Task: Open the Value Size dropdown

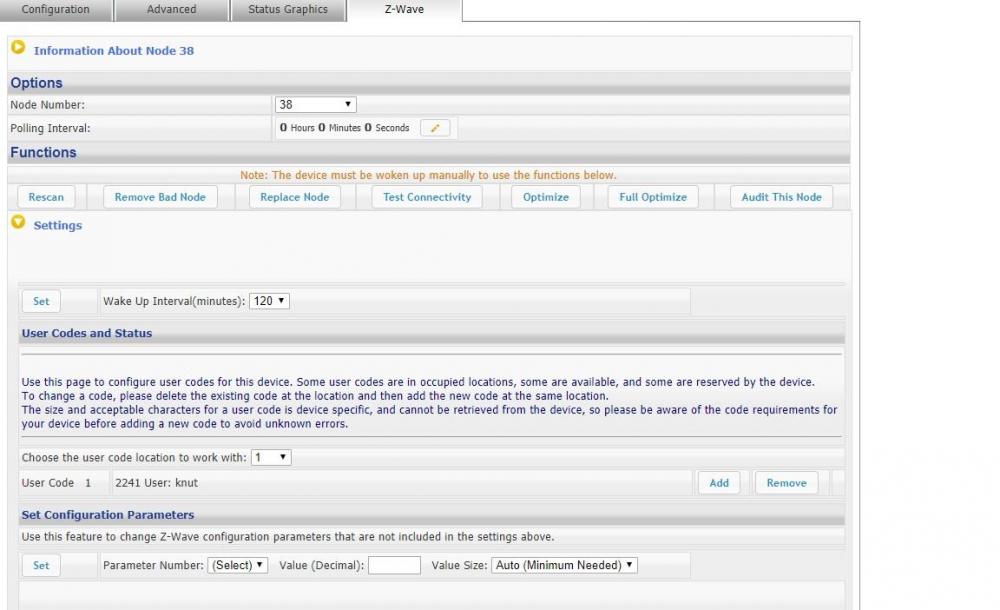Action: click(x=564, y=565)
